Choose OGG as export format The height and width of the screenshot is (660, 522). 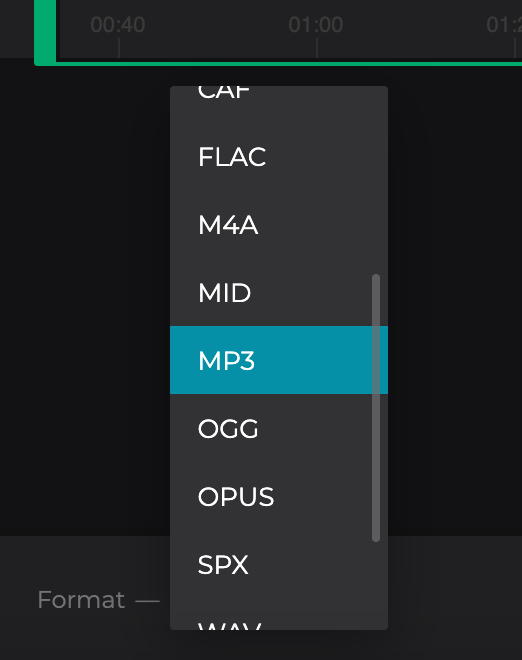(279, 428)
